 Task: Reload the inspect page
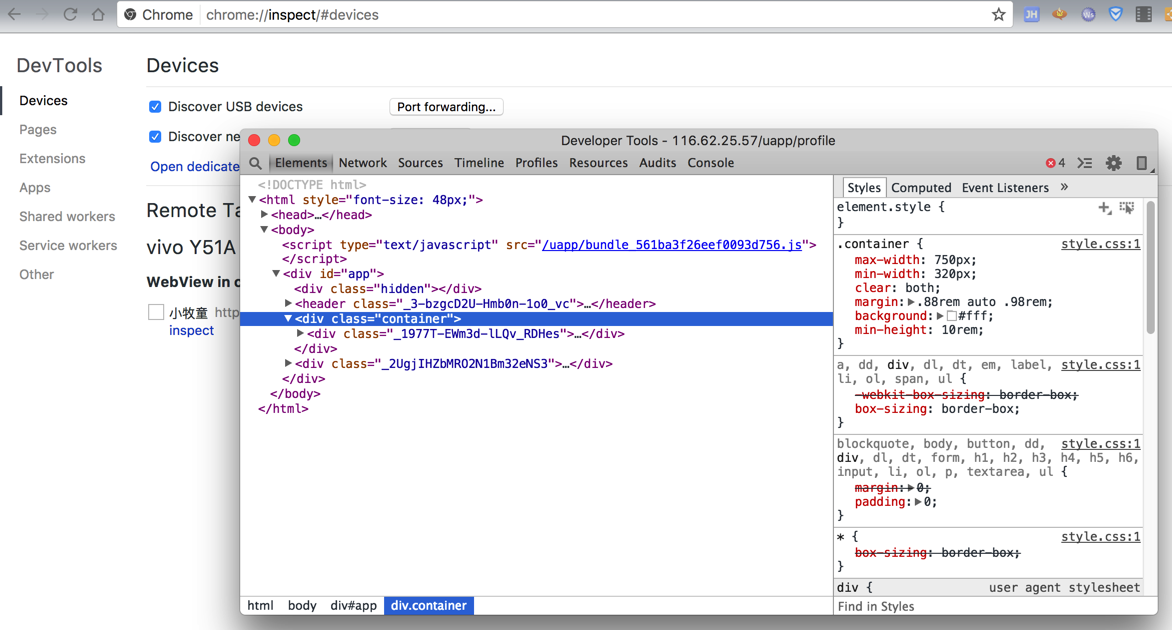point(70,14)
